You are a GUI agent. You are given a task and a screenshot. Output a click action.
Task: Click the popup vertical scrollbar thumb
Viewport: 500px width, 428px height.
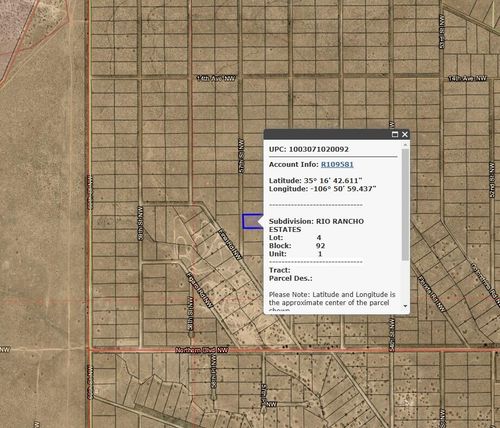[405, 204]
